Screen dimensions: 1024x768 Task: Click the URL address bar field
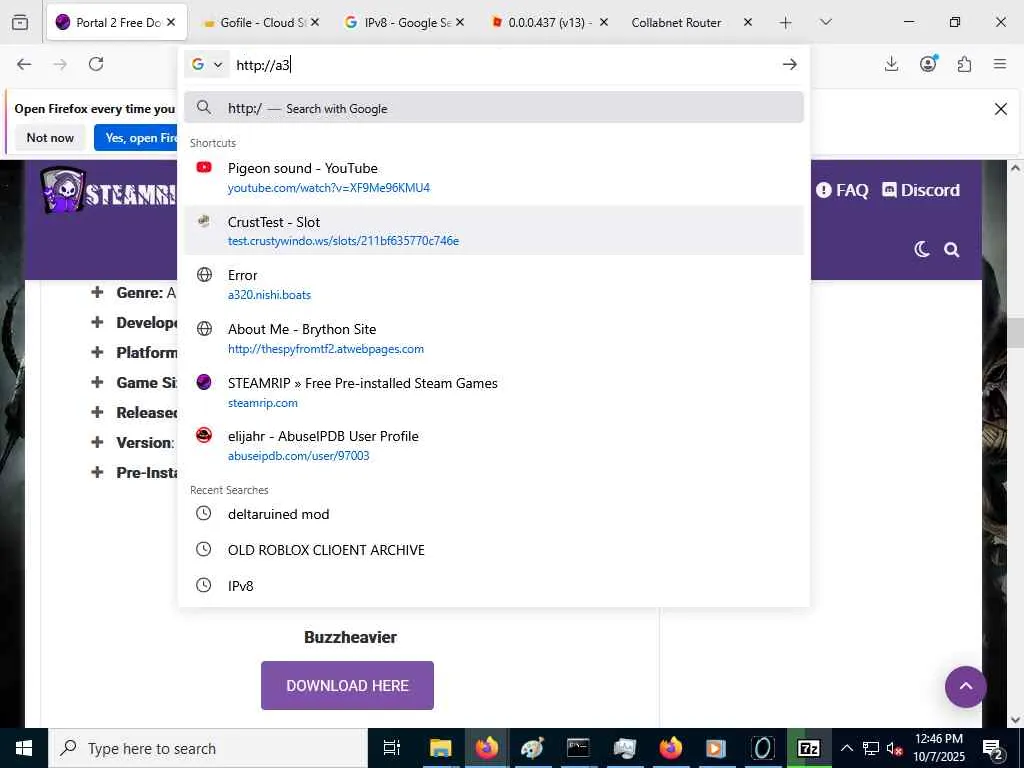point(503,64)
